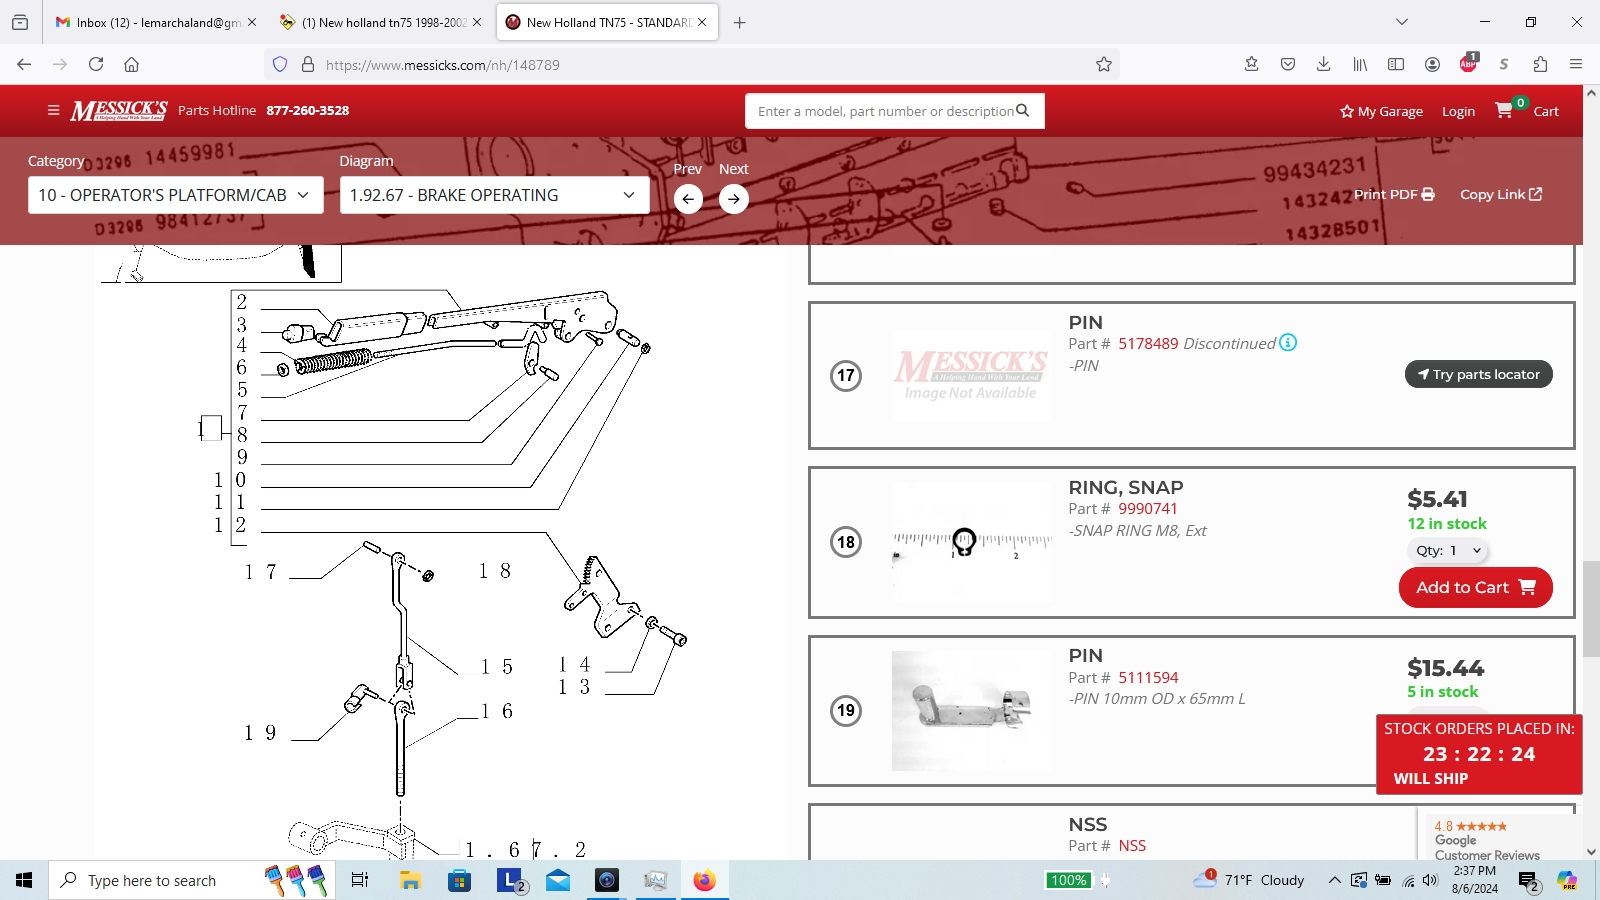Go to previous diagram arrow
The width and height of the screenshot is (1600, 900).
click(x=688, y=199)
